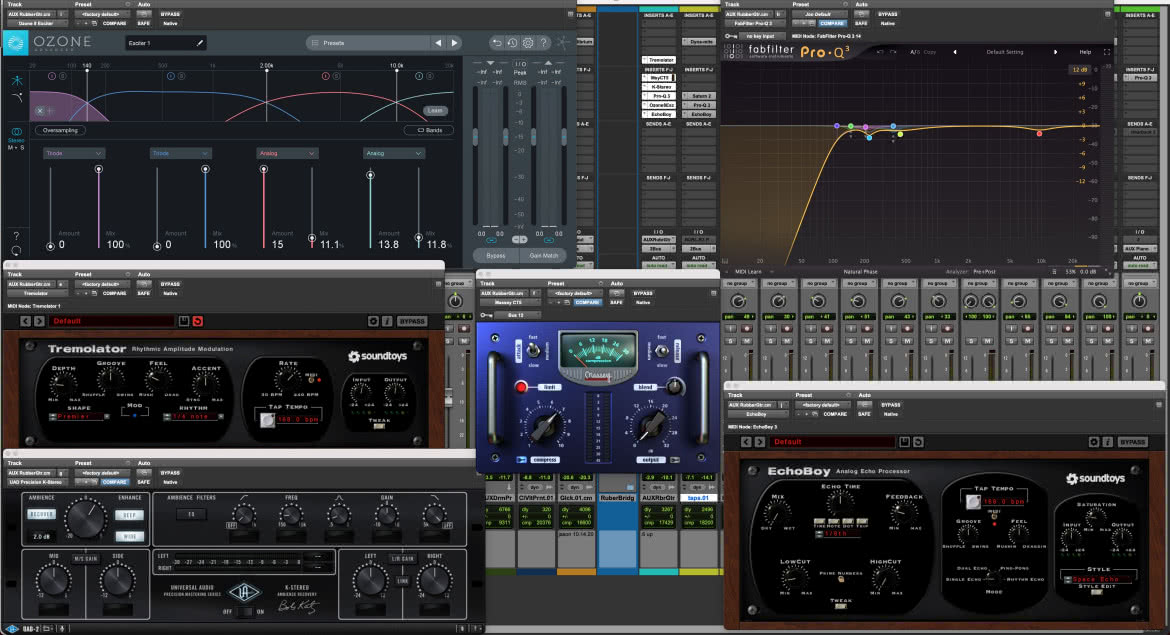Click the Ozone undo history clock icon
Viewport: 1170px width, 635px height.
pyautogui.click(x=512, y=43)
